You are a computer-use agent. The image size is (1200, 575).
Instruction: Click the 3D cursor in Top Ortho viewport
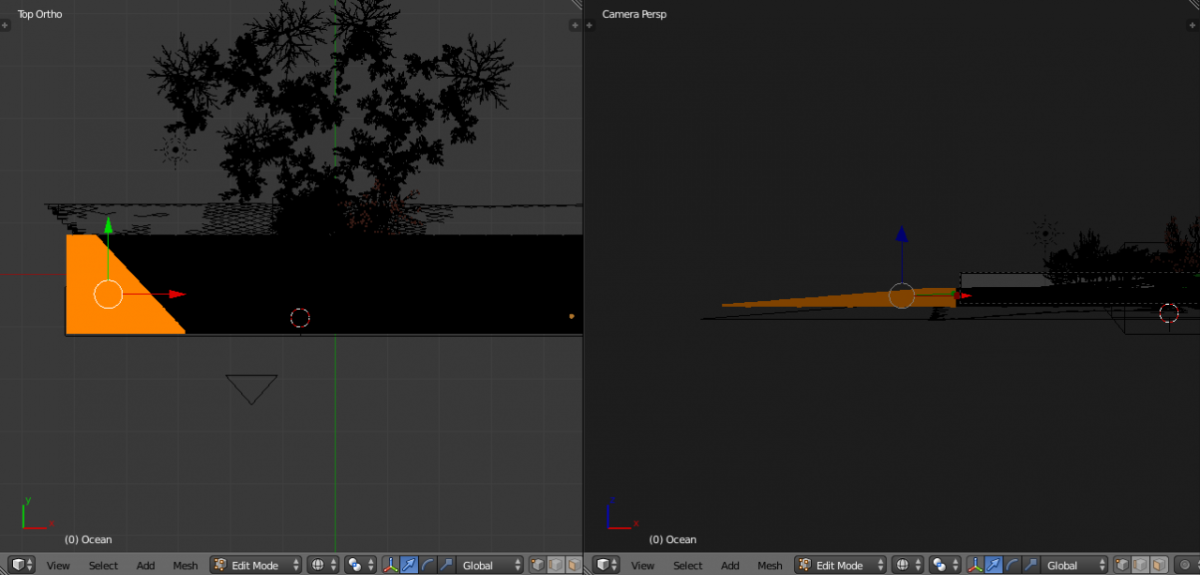(x=300, y=318)
